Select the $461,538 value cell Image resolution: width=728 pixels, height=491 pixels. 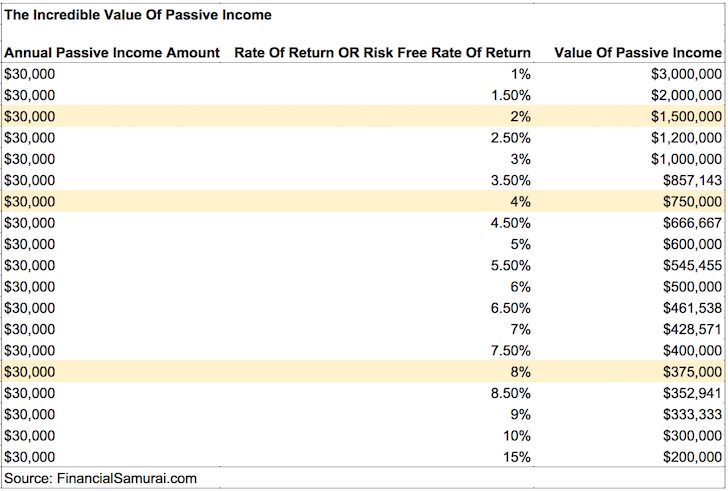click(x=692, y=307)
